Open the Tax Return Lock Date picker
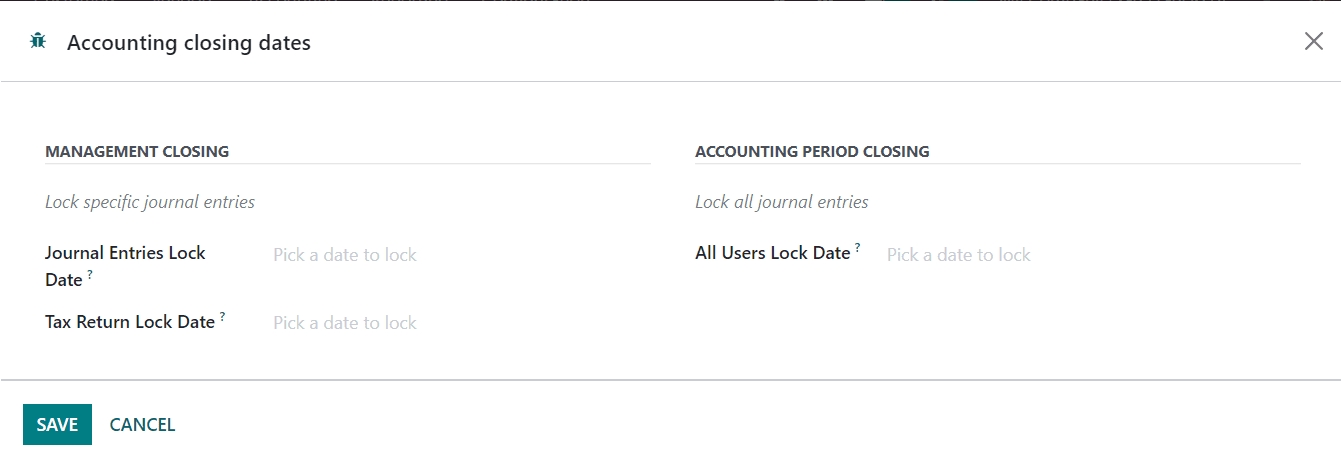Viewport: 1341px width, 466px height. [x=345, y=323]
